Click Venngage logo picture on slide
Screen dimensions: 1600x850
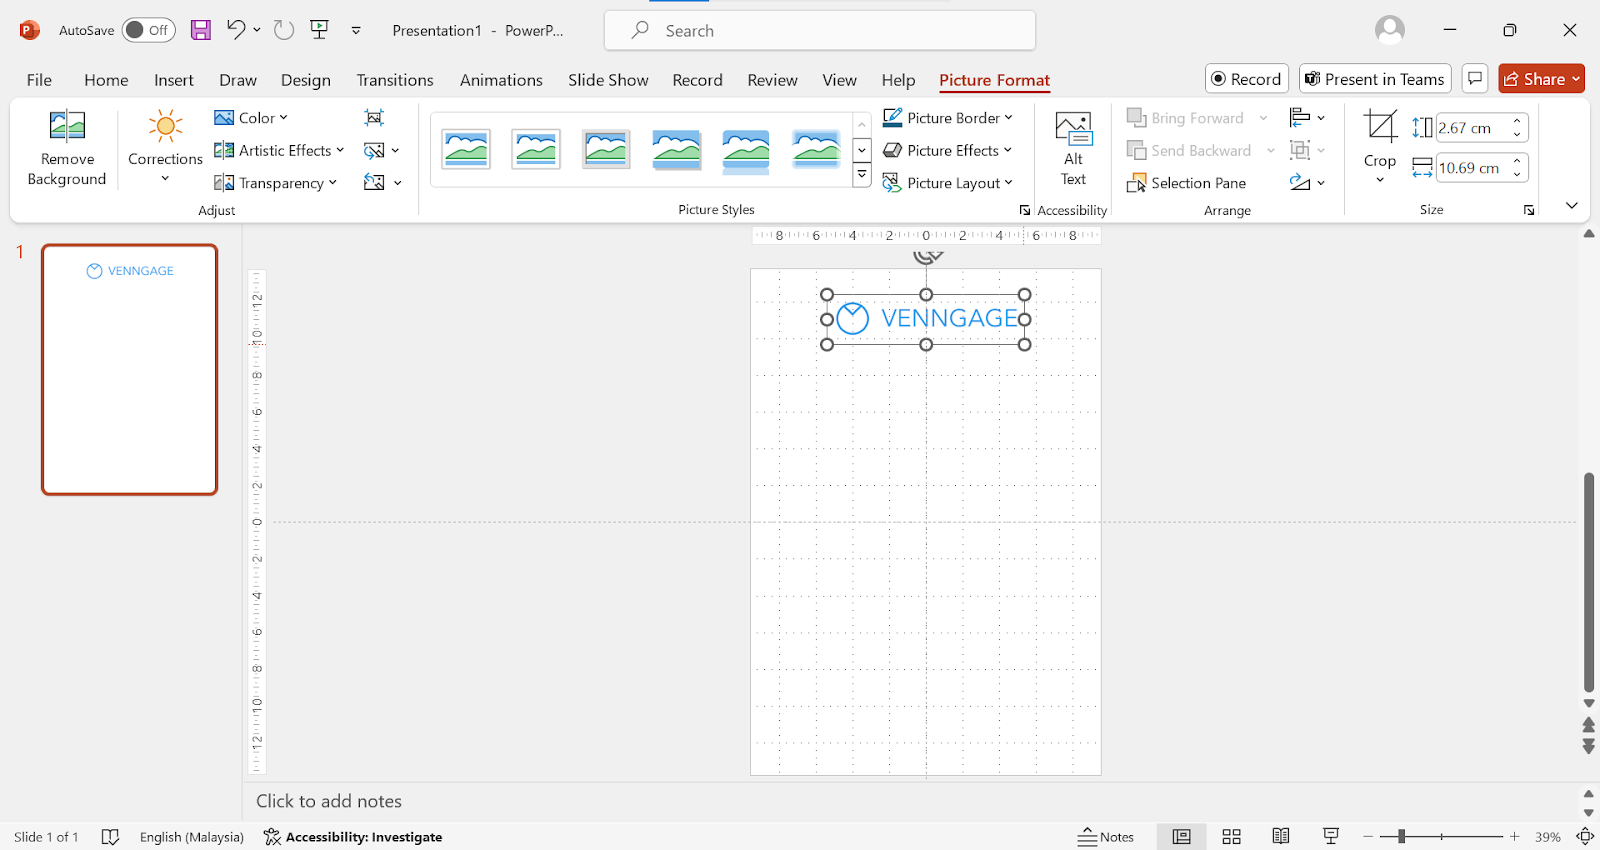point(926,319)
